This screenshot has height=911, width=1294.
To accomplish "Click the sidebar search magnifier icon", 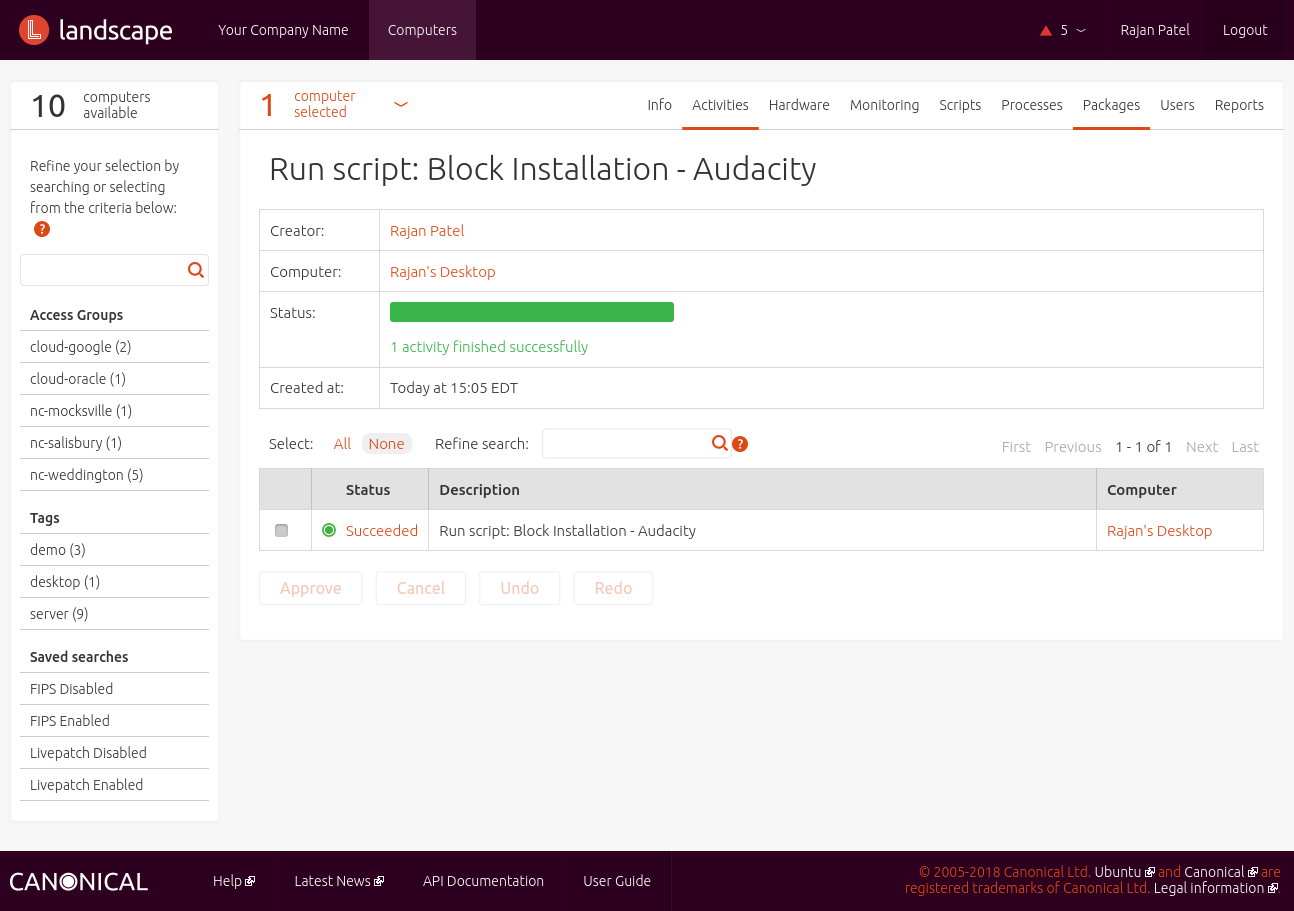I will click(x=196, y=270).
